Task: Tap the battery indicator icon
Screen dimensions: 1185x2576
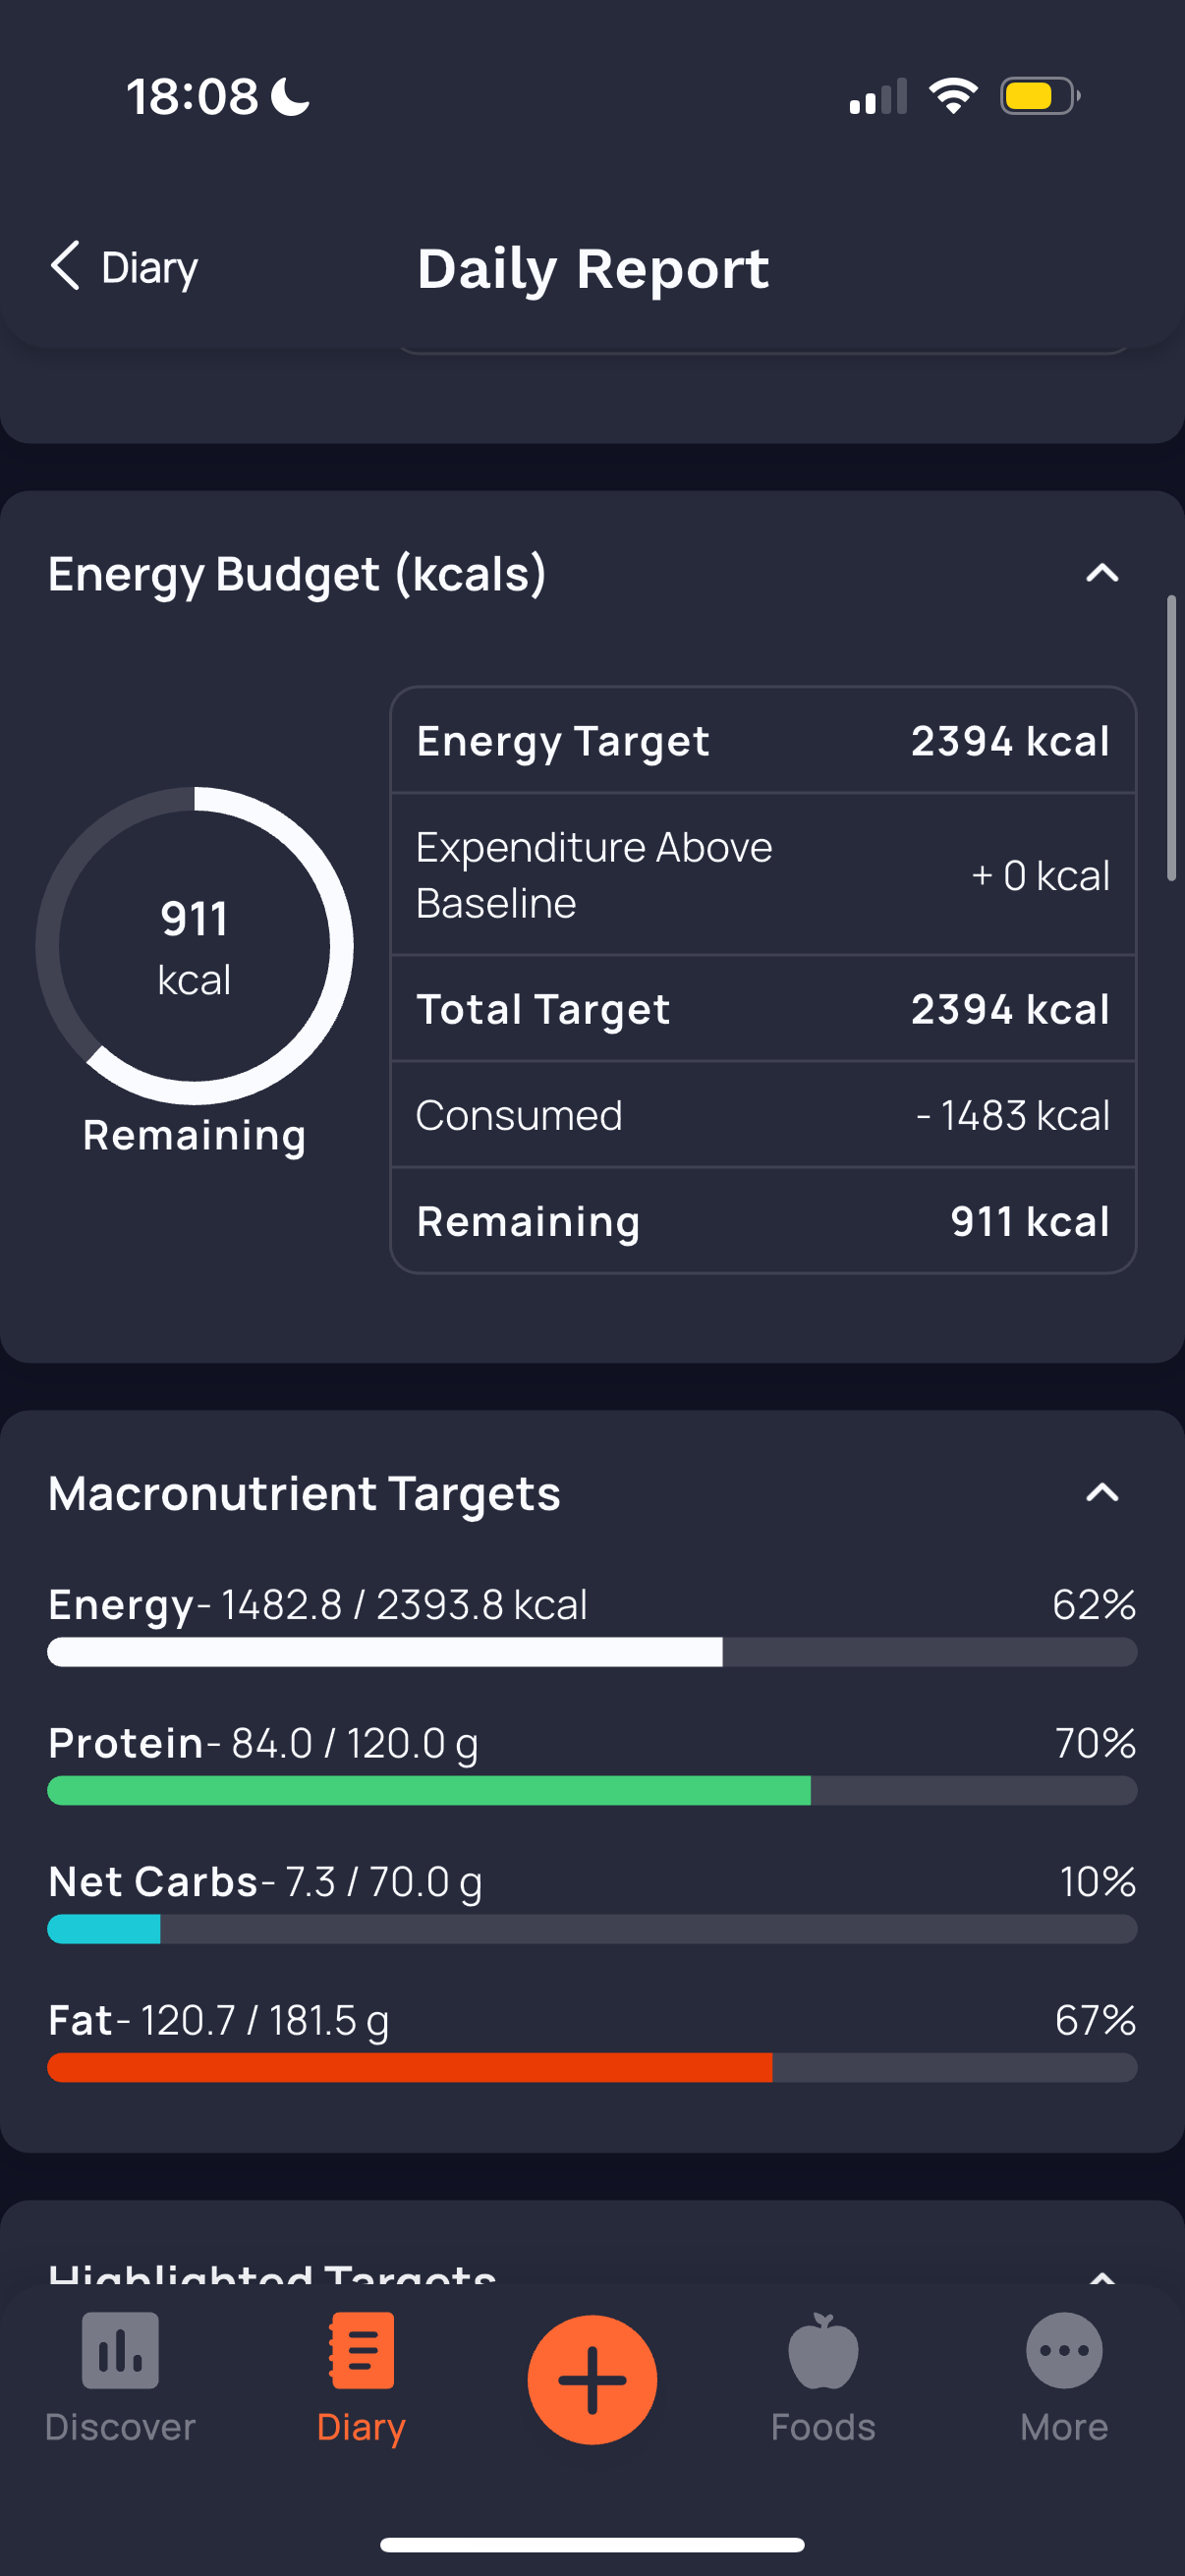Action: (x=1039, y=96)
